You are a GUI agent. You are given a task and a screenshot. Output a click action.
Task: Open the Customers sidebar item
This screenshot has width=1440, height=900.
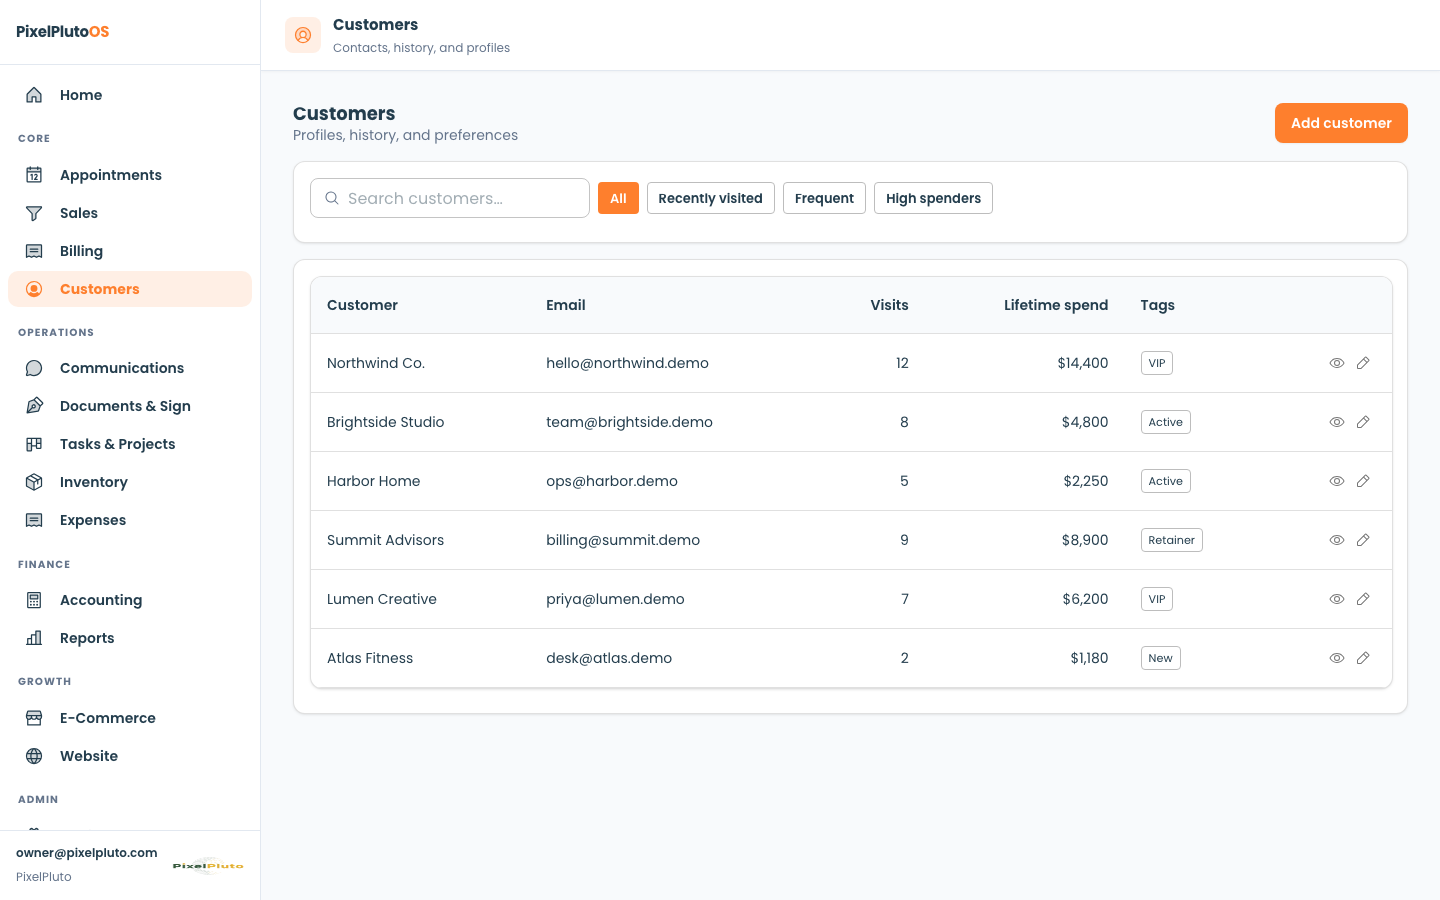130,289
